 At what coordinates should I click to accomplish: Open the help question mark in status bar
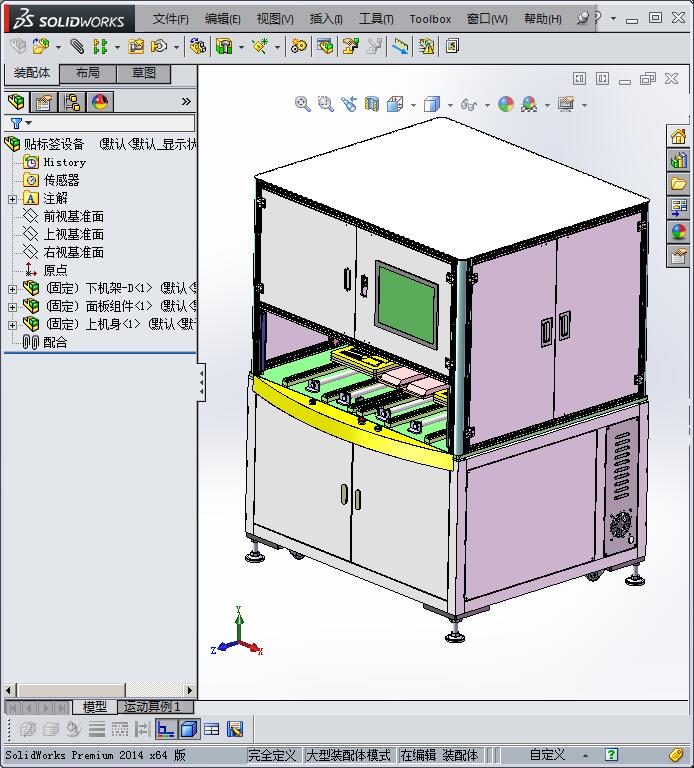[611, 754]
